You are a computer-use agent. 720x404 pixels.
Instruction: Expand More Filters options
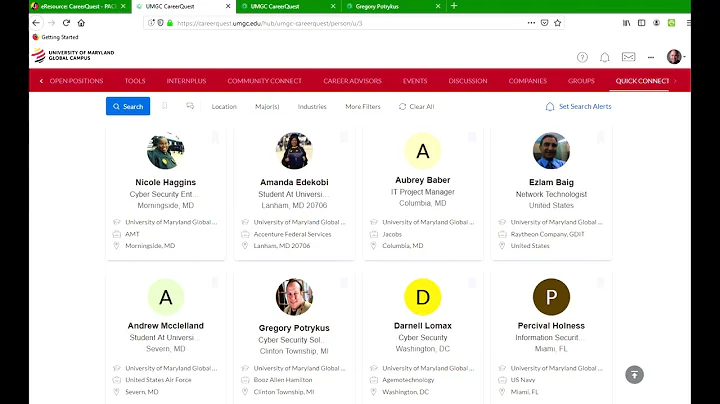(363, 107)
